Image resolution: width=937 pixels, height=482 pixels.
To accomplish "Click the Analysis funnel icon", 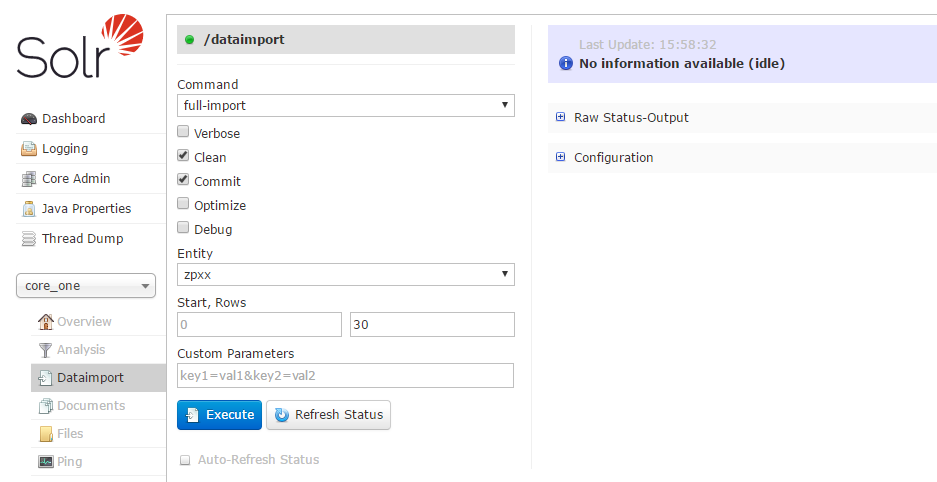I will pyautogui.click(x=45, y=350).
